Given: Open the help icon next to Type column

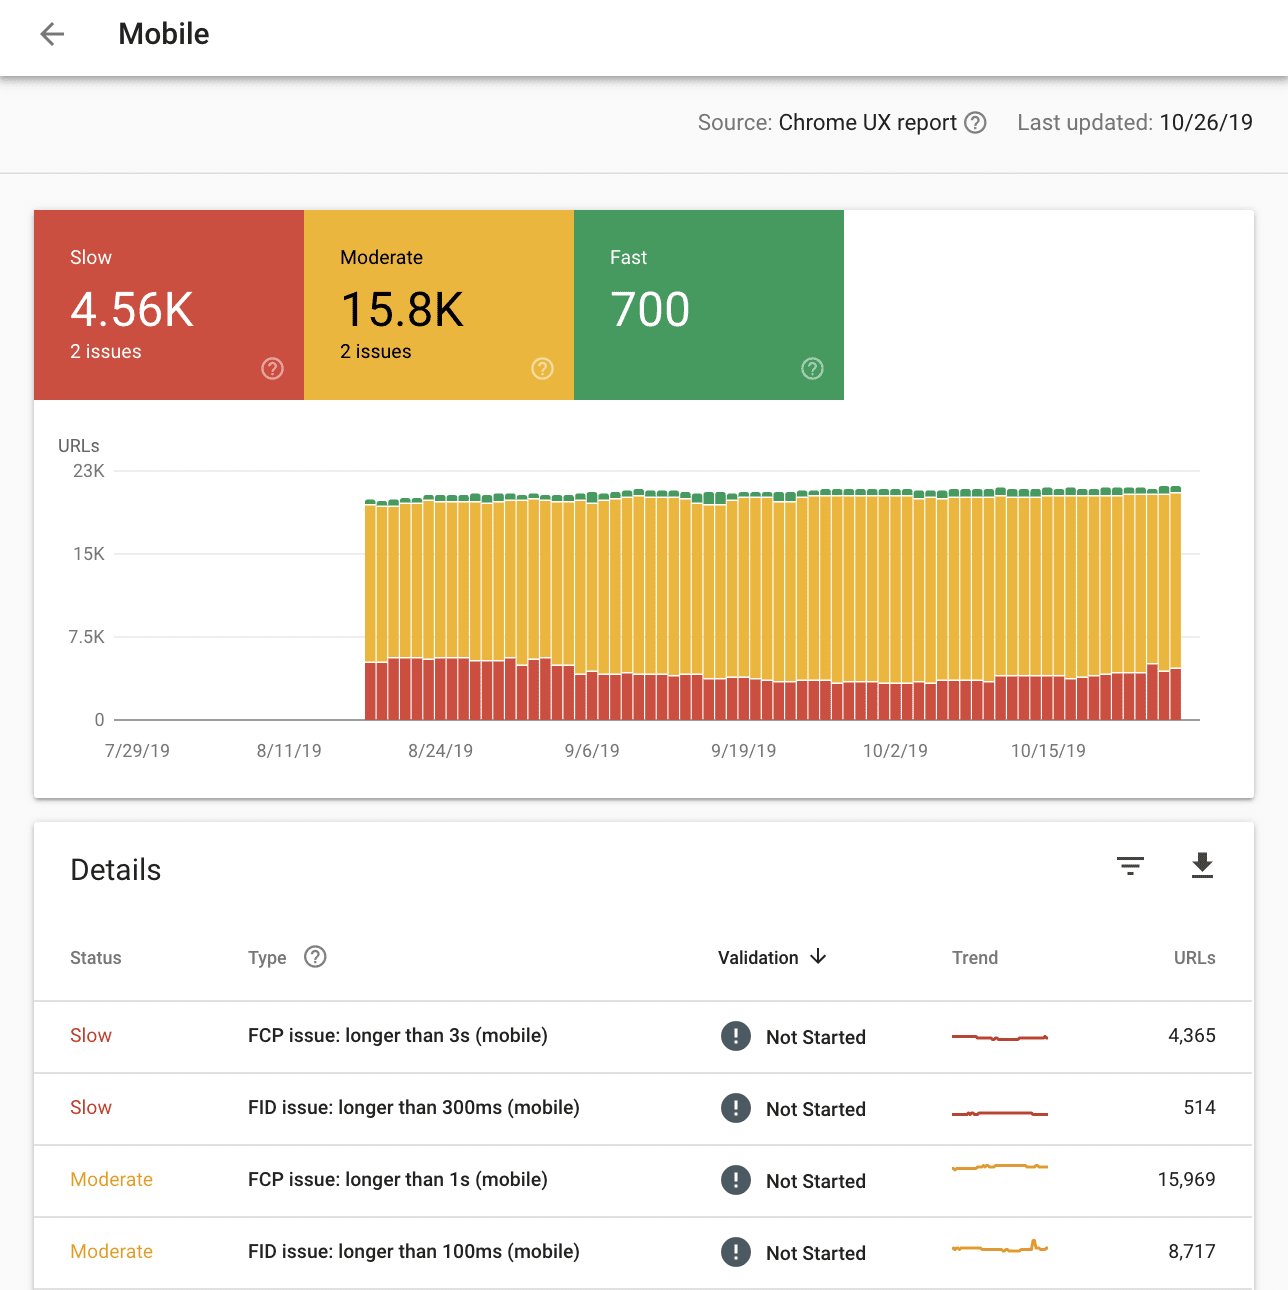Looking at the screenshot, I should pos(314,957).
